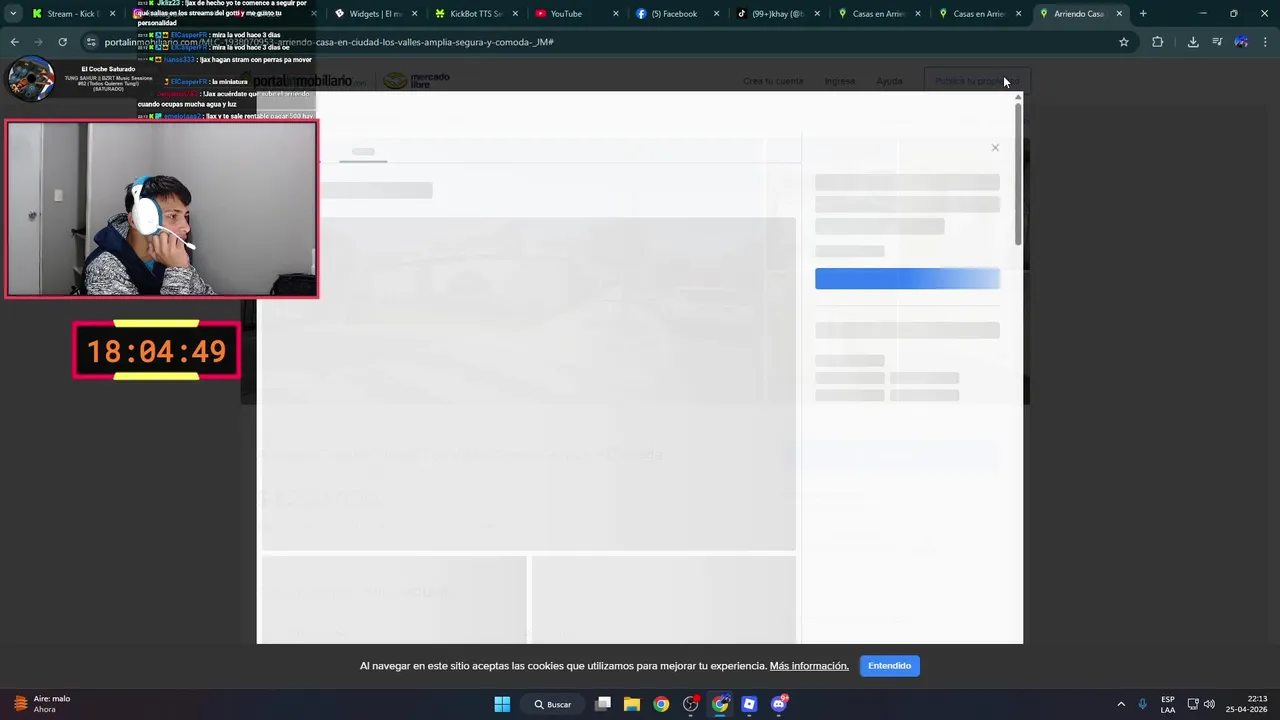Open a new browser tab
Viewport: 1280px width, 720px height.
point(1143,14)
